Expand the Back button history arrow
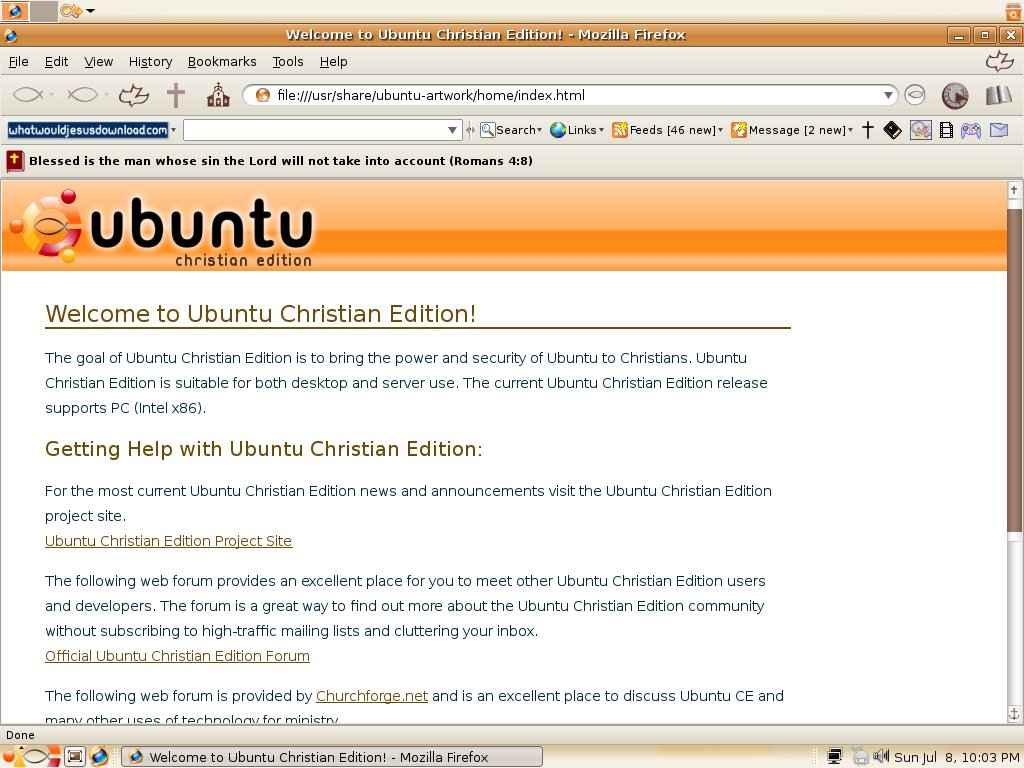 click(52, 95)
